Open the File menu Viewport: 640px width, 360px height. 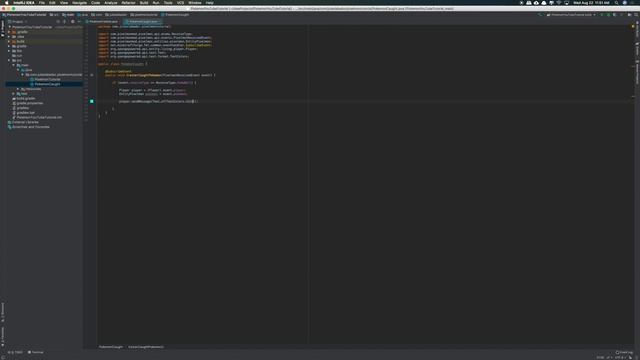coord(42,2)
